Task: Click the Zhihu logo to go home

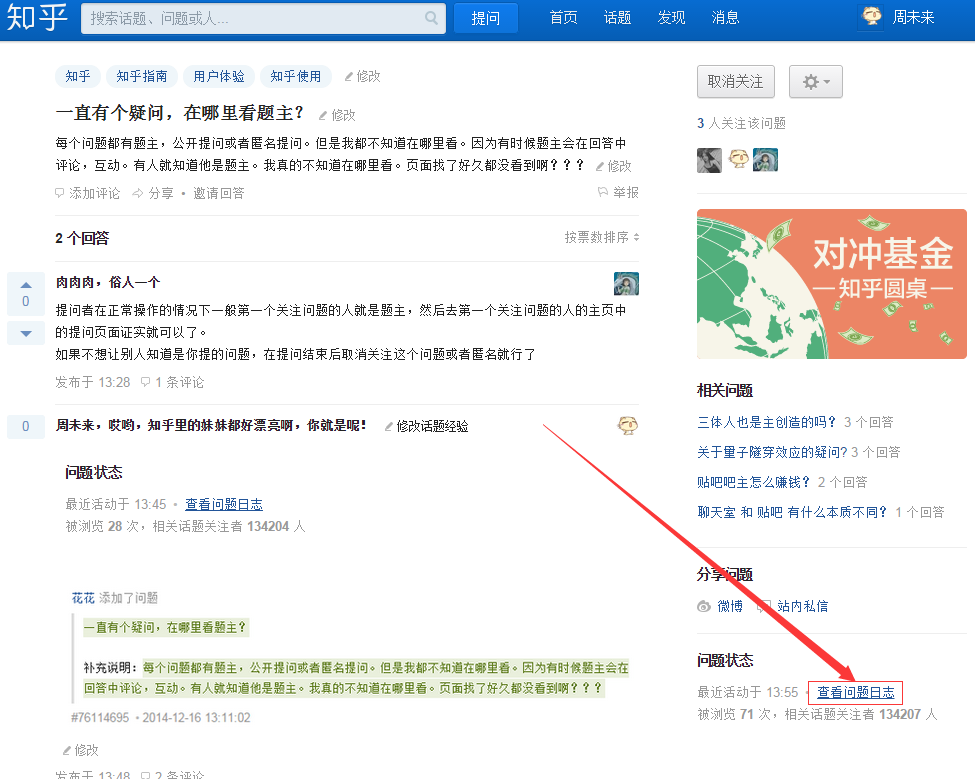Action: point(37,19)
